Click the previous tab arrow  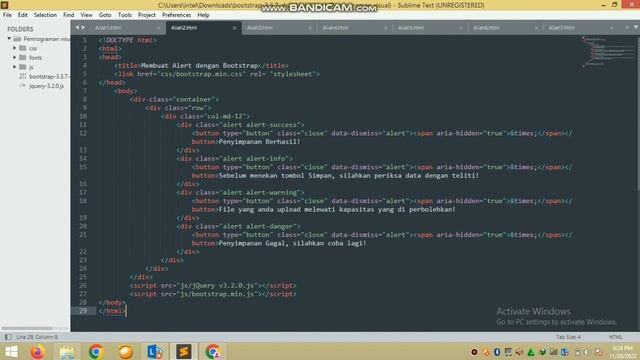point(77,27)
